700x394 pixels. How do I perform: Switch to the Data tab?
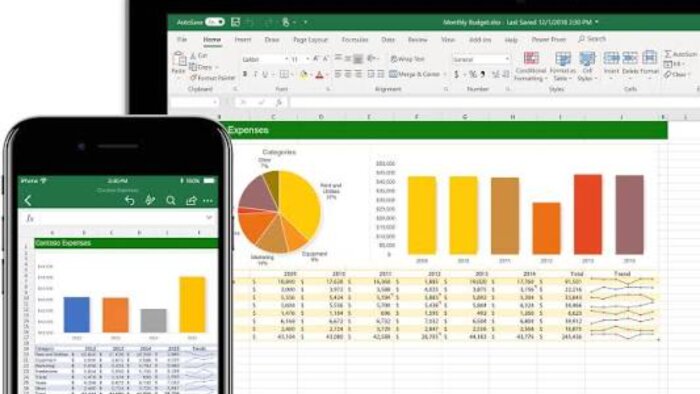coord(388,40)
